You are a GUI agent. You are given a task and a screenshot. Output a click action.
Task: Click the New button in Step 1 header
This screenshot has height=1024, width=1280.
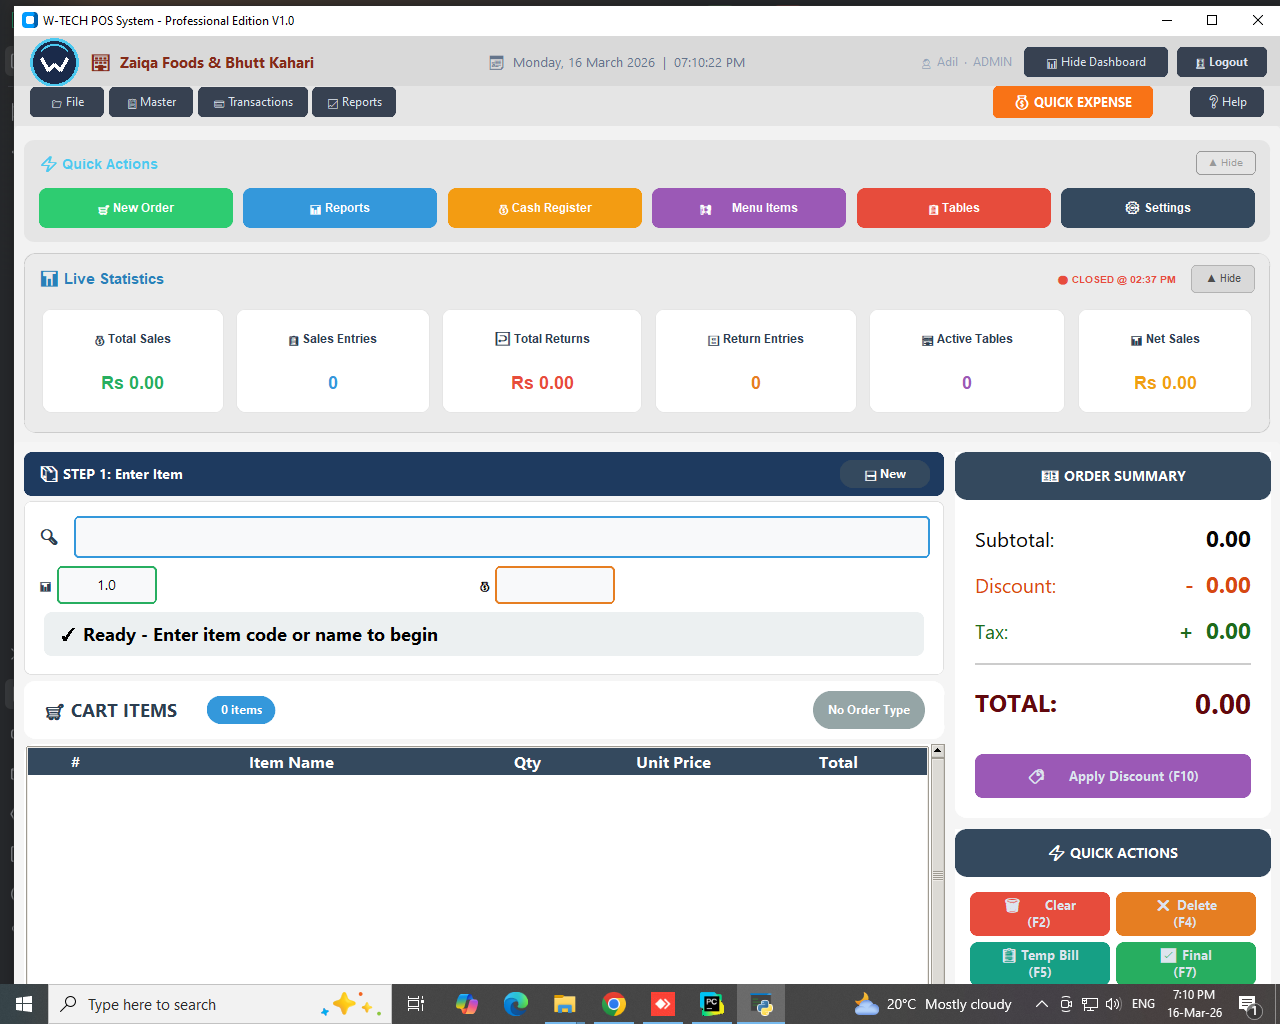pos(885,475)
